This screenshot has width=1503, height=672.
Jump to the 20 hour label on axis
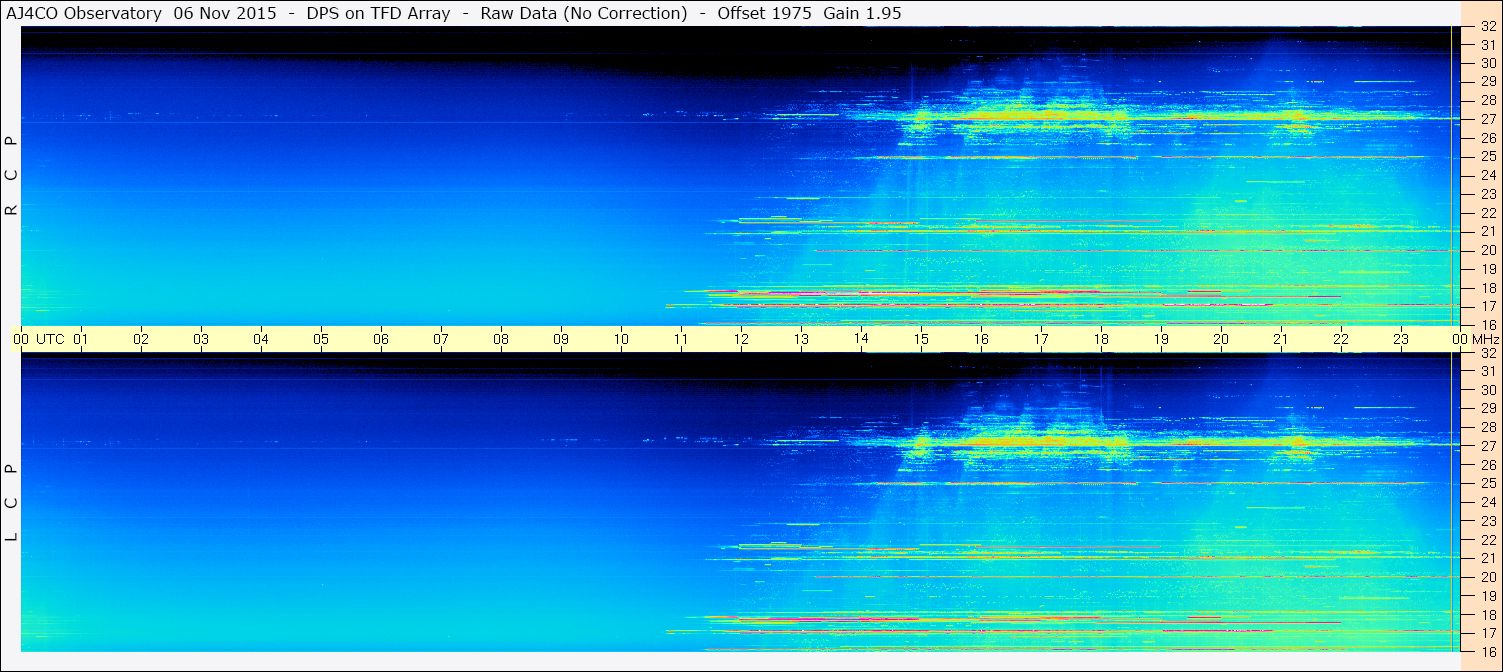1221,339
